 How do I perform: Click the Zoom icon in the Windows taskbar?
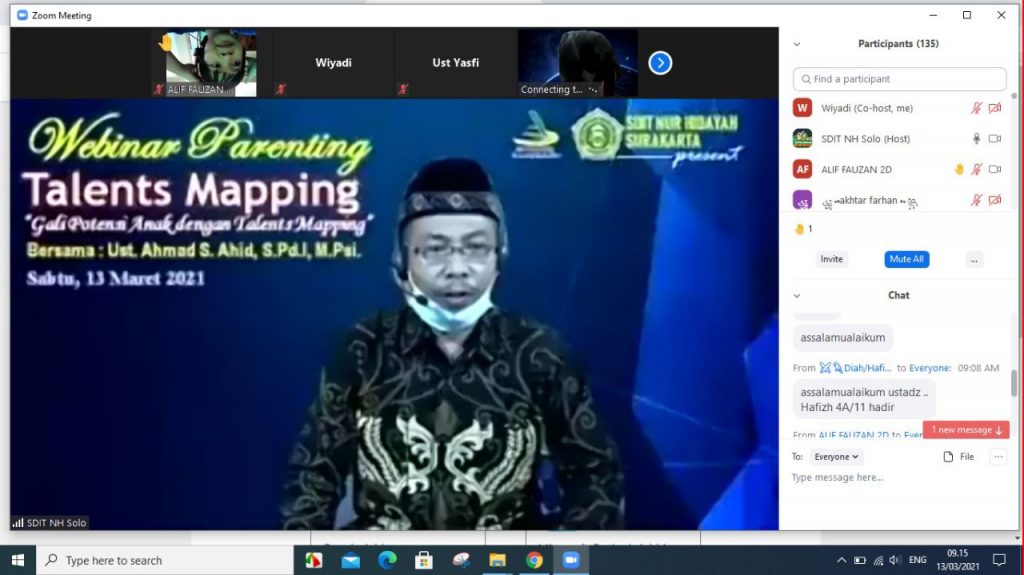571,560
